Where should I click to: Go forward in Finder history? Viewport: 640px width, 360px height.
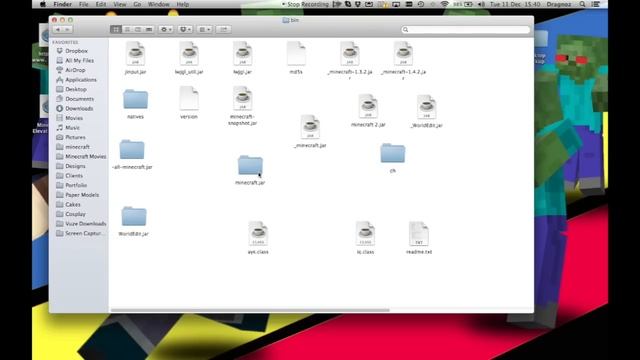pos(68,29)
